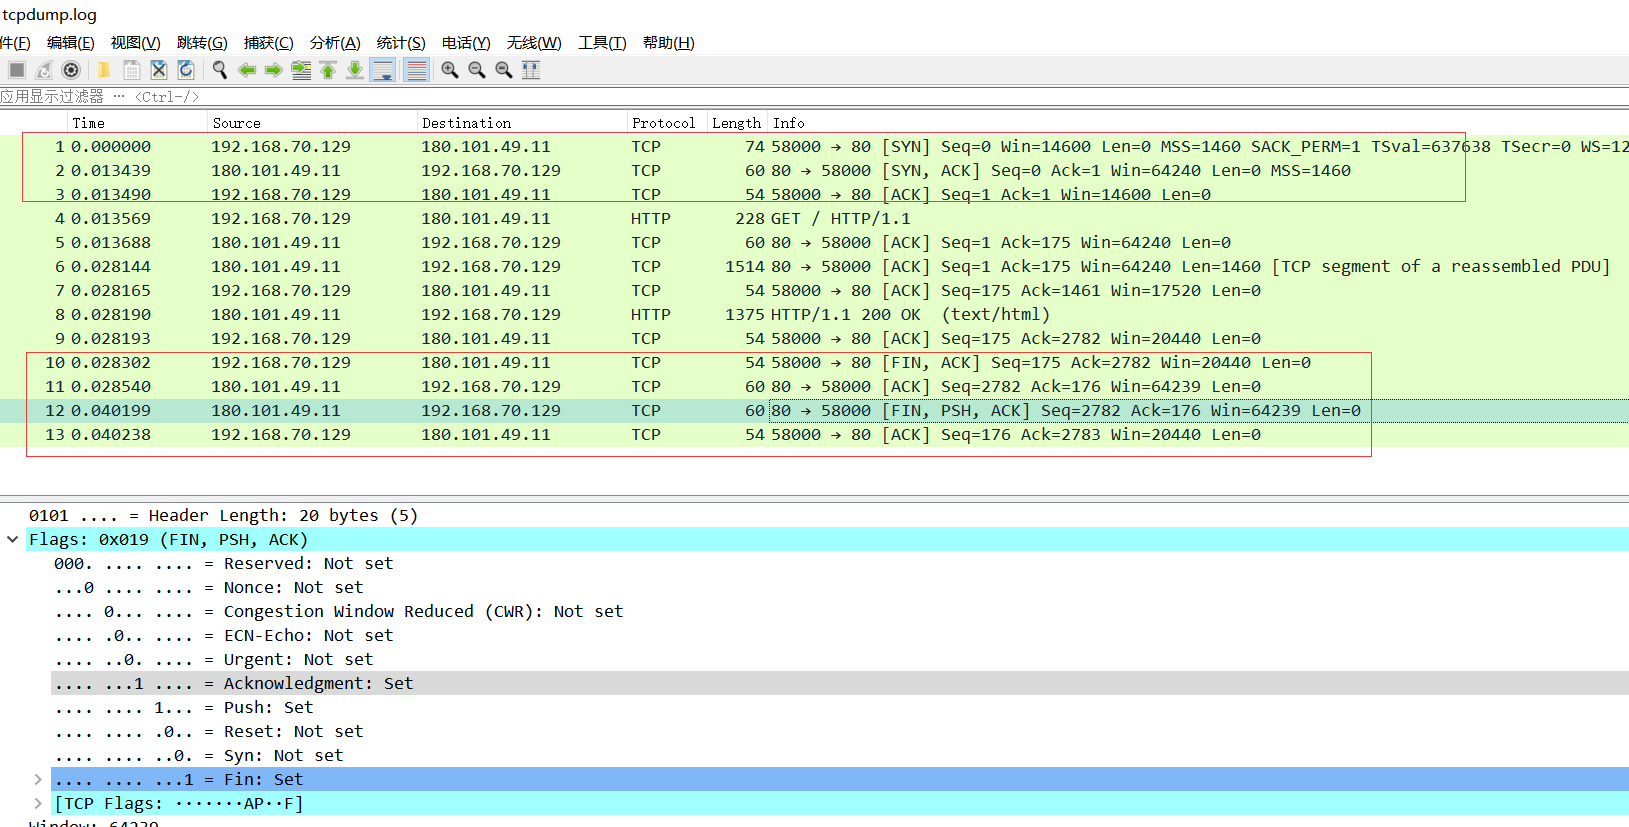
Task: Open the 无线(W) menu
Action: pos(534,43)
